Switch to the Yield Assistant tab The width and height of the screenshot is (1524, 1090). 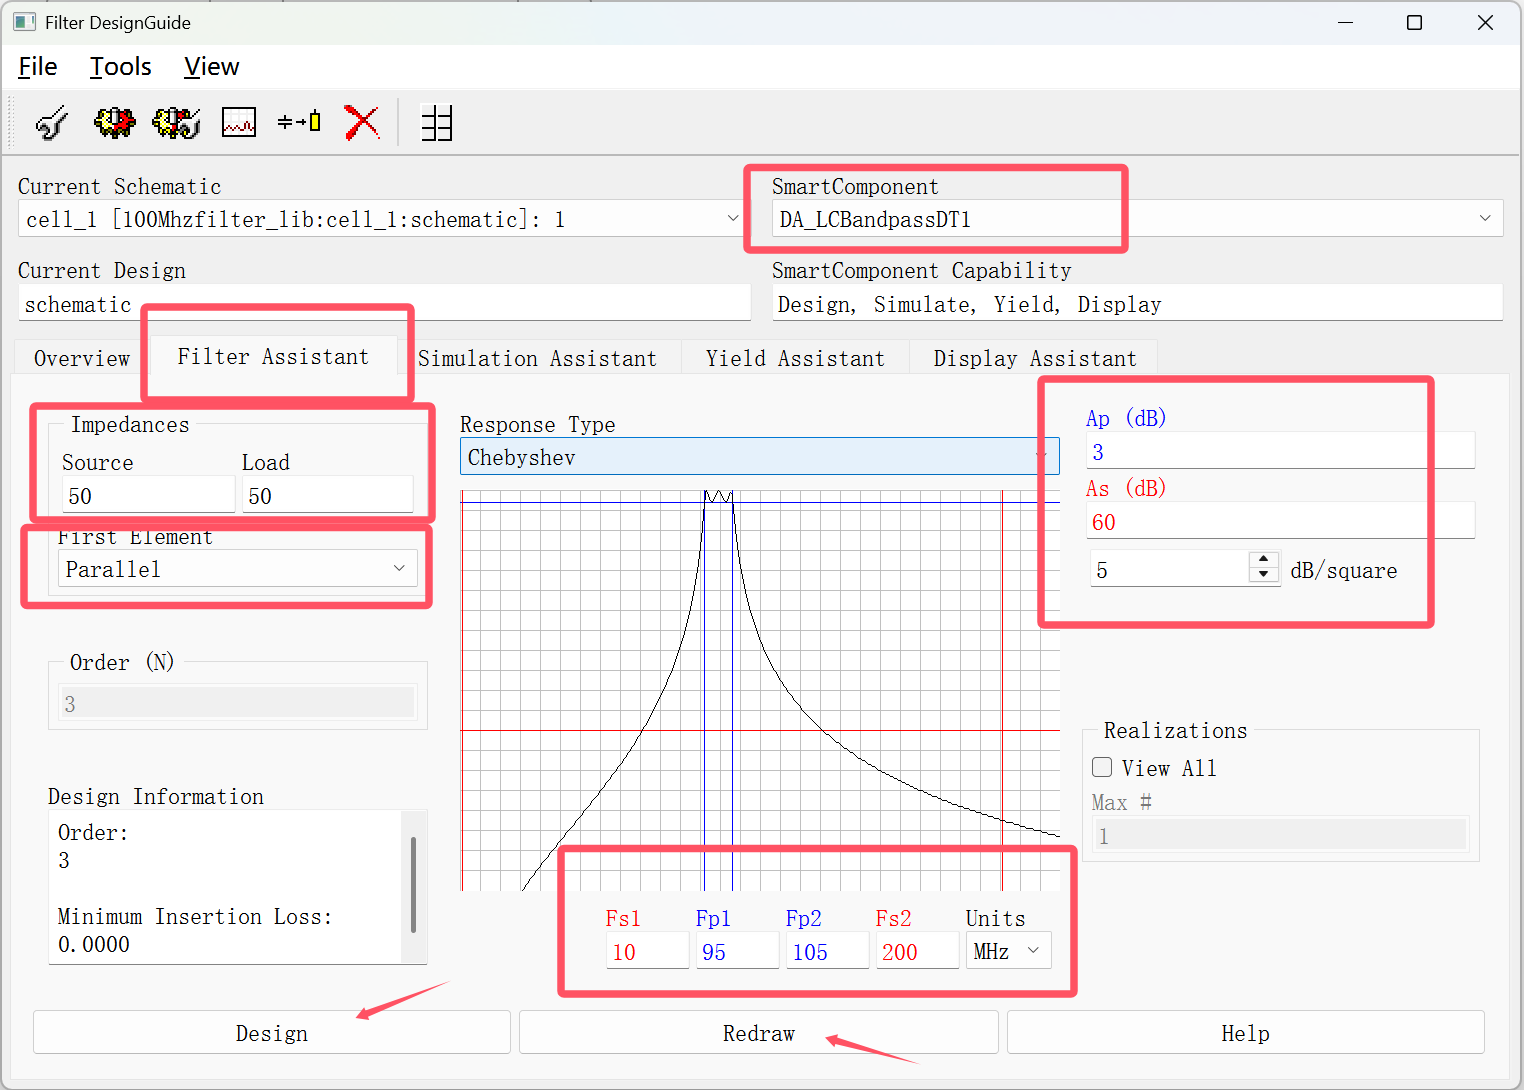click(795, 359)
